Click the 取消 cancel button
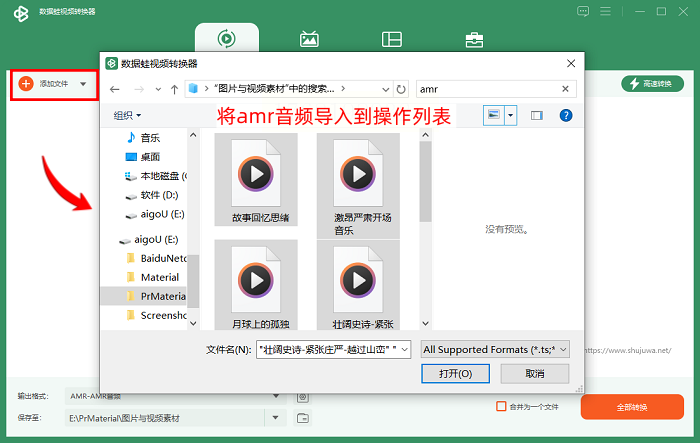Image resolution: width=700 pixels, height=443 pixels. (x=535, y=373)
